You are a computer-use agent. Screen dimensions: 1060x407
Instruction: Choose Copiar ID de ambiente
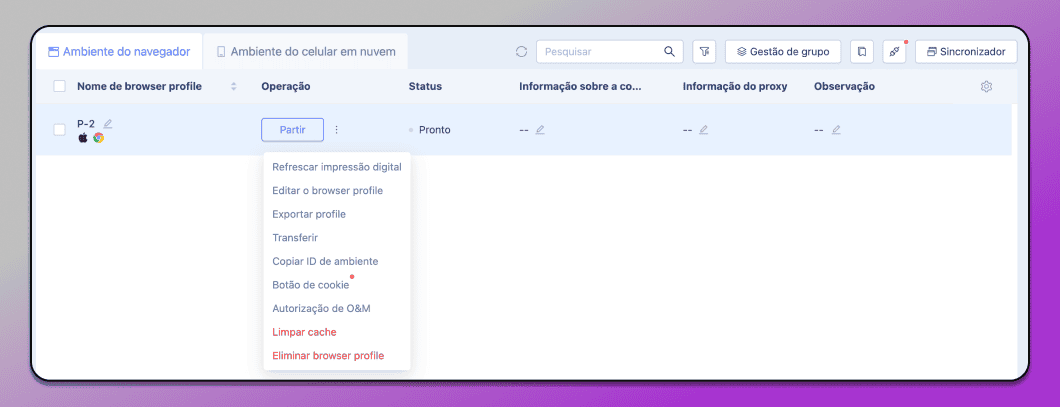337,261
